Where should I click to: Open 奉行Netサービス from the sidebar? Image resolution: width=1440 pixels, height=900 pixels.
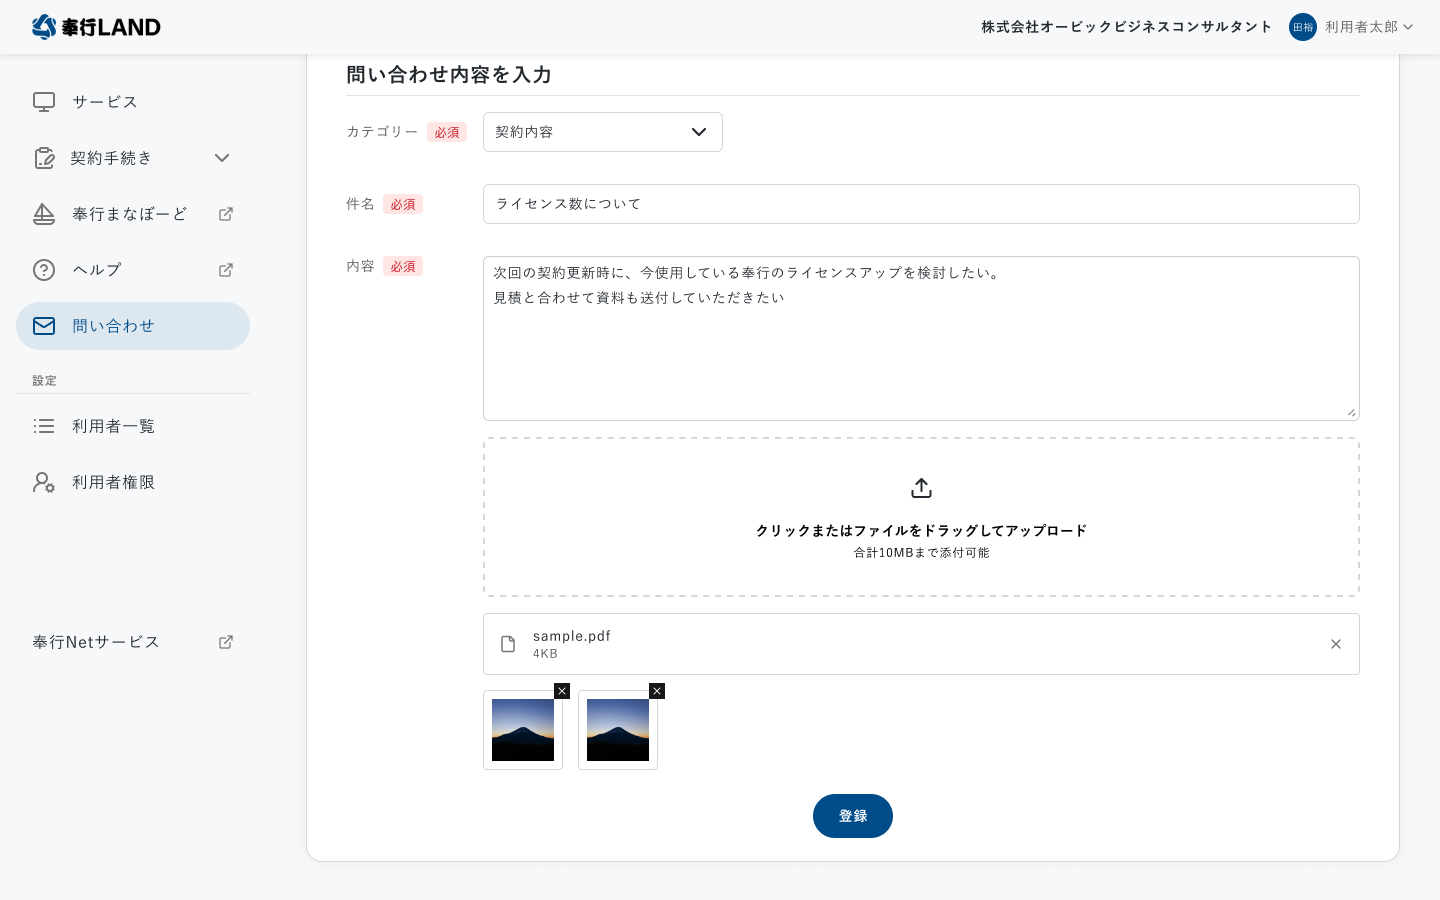coord(95,641)
